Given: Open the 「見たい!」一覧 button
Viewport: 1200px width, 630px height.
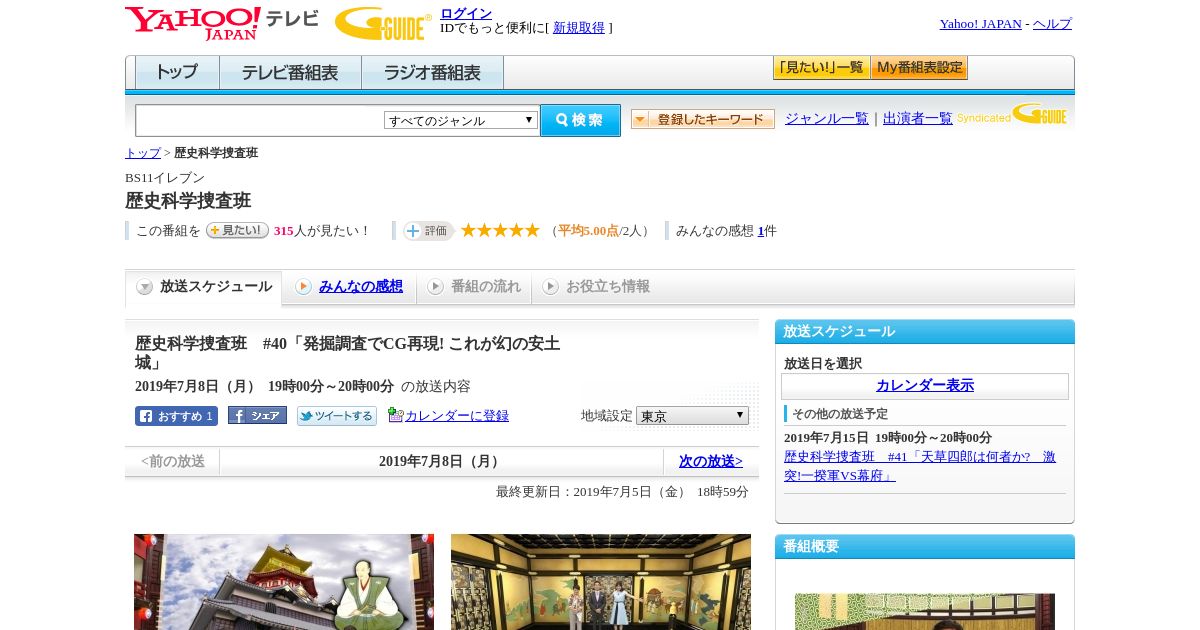Looking at the screenshot, I should tap(821, 68).
